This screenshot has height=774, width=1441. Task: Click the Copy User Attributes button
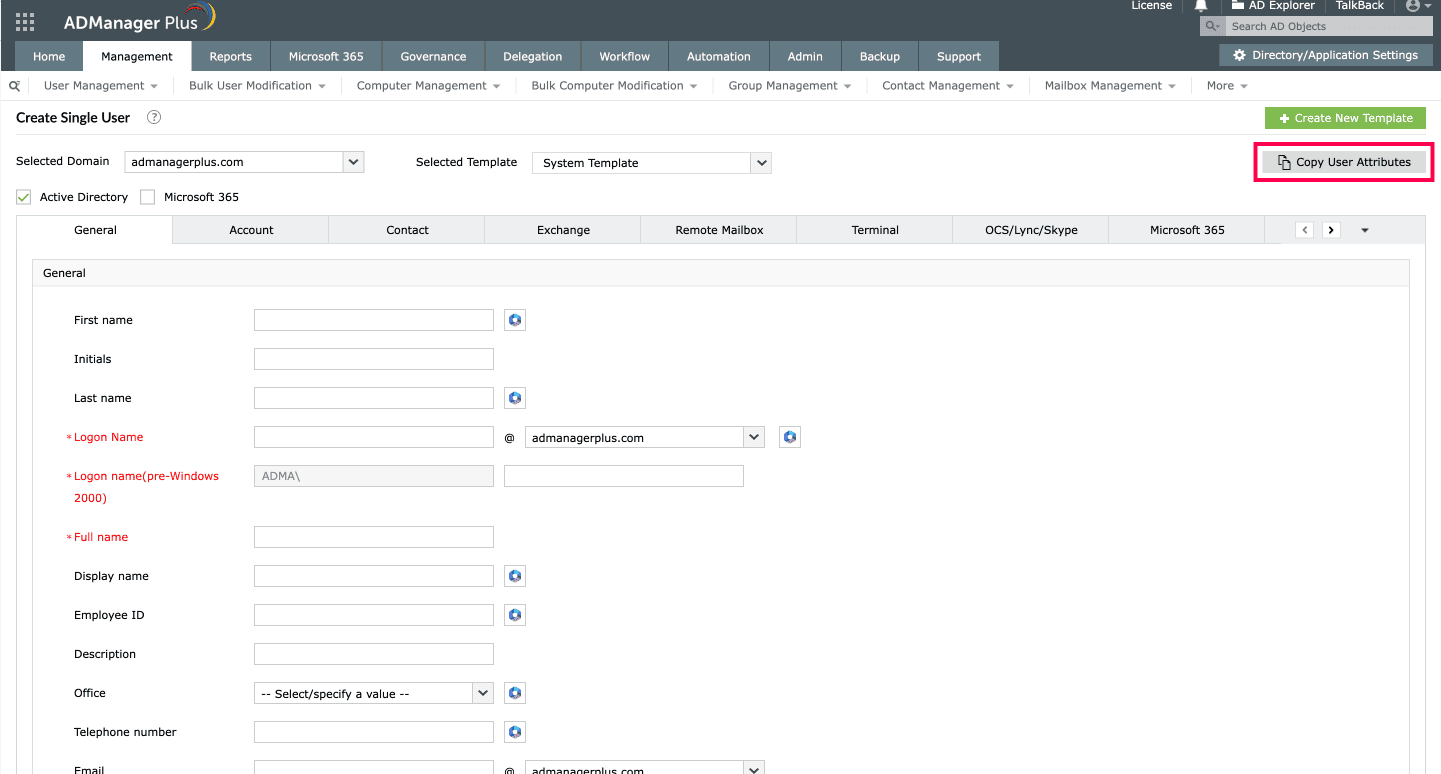[x=1344, y=162]
